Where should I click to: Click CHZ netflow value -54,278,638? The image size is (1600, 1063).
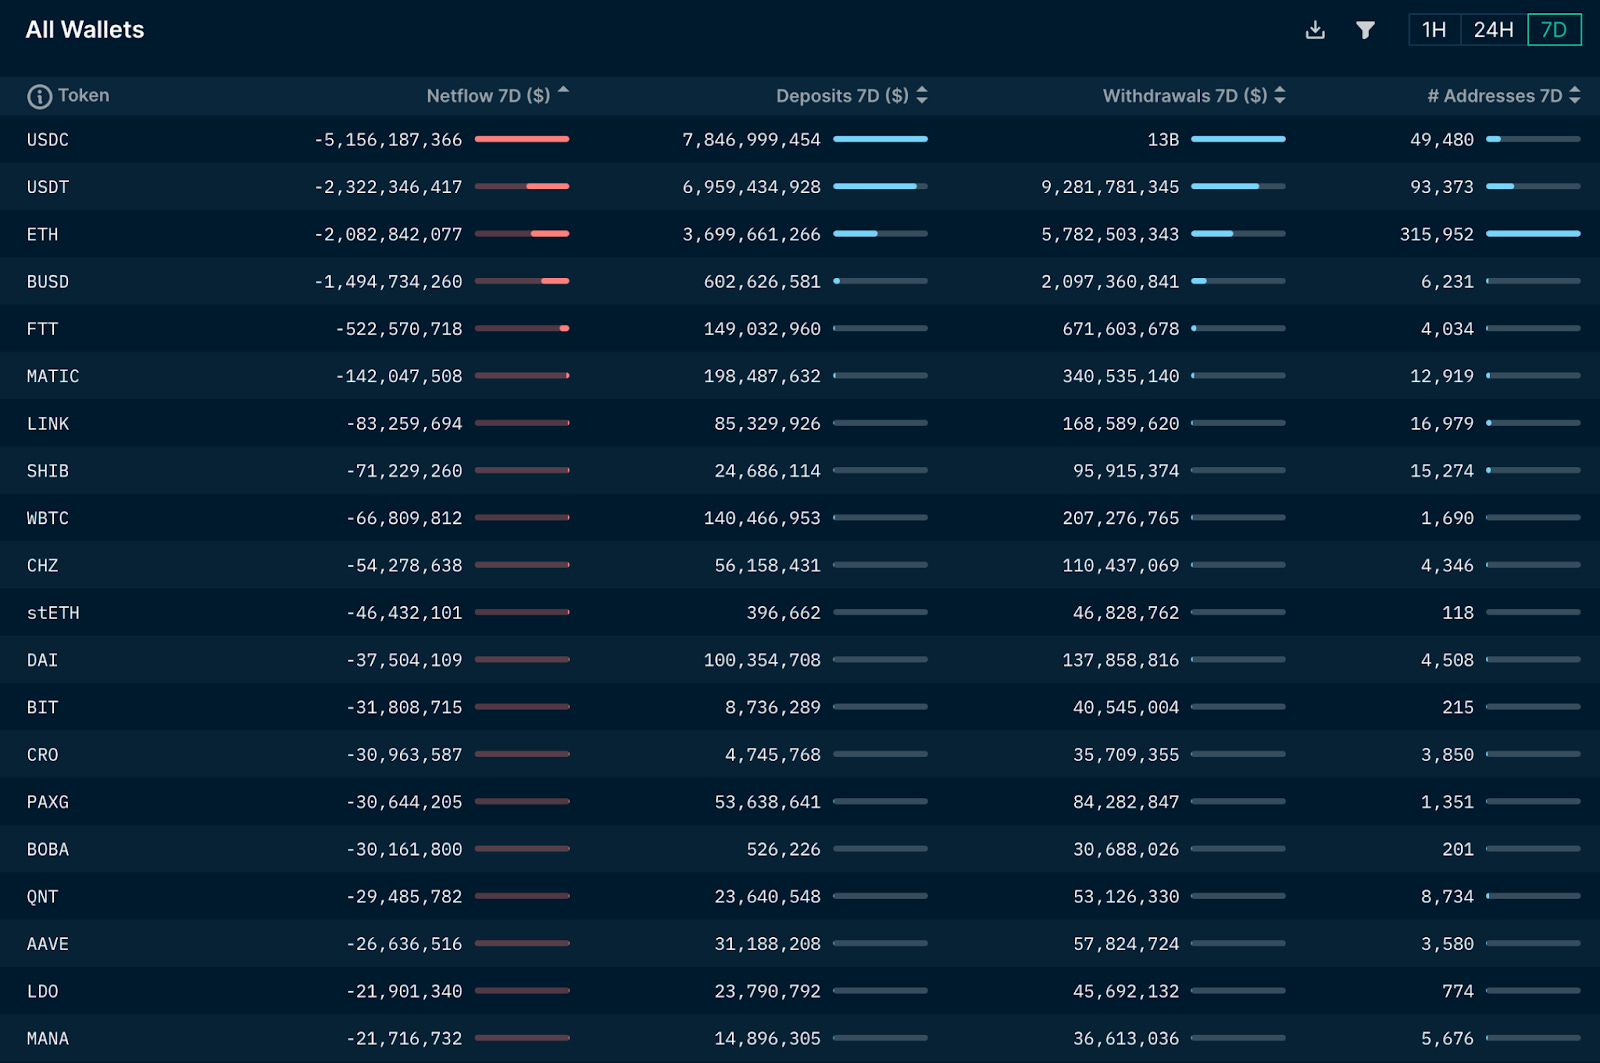[x=404, y=566]
